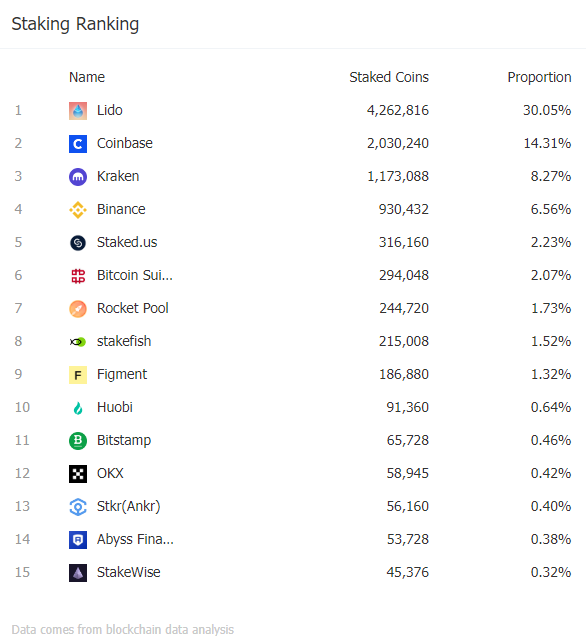The width and height of the screenshot is (586, 642).
Task: Click the Bitstamp green B icon
Action: [78, 441]
